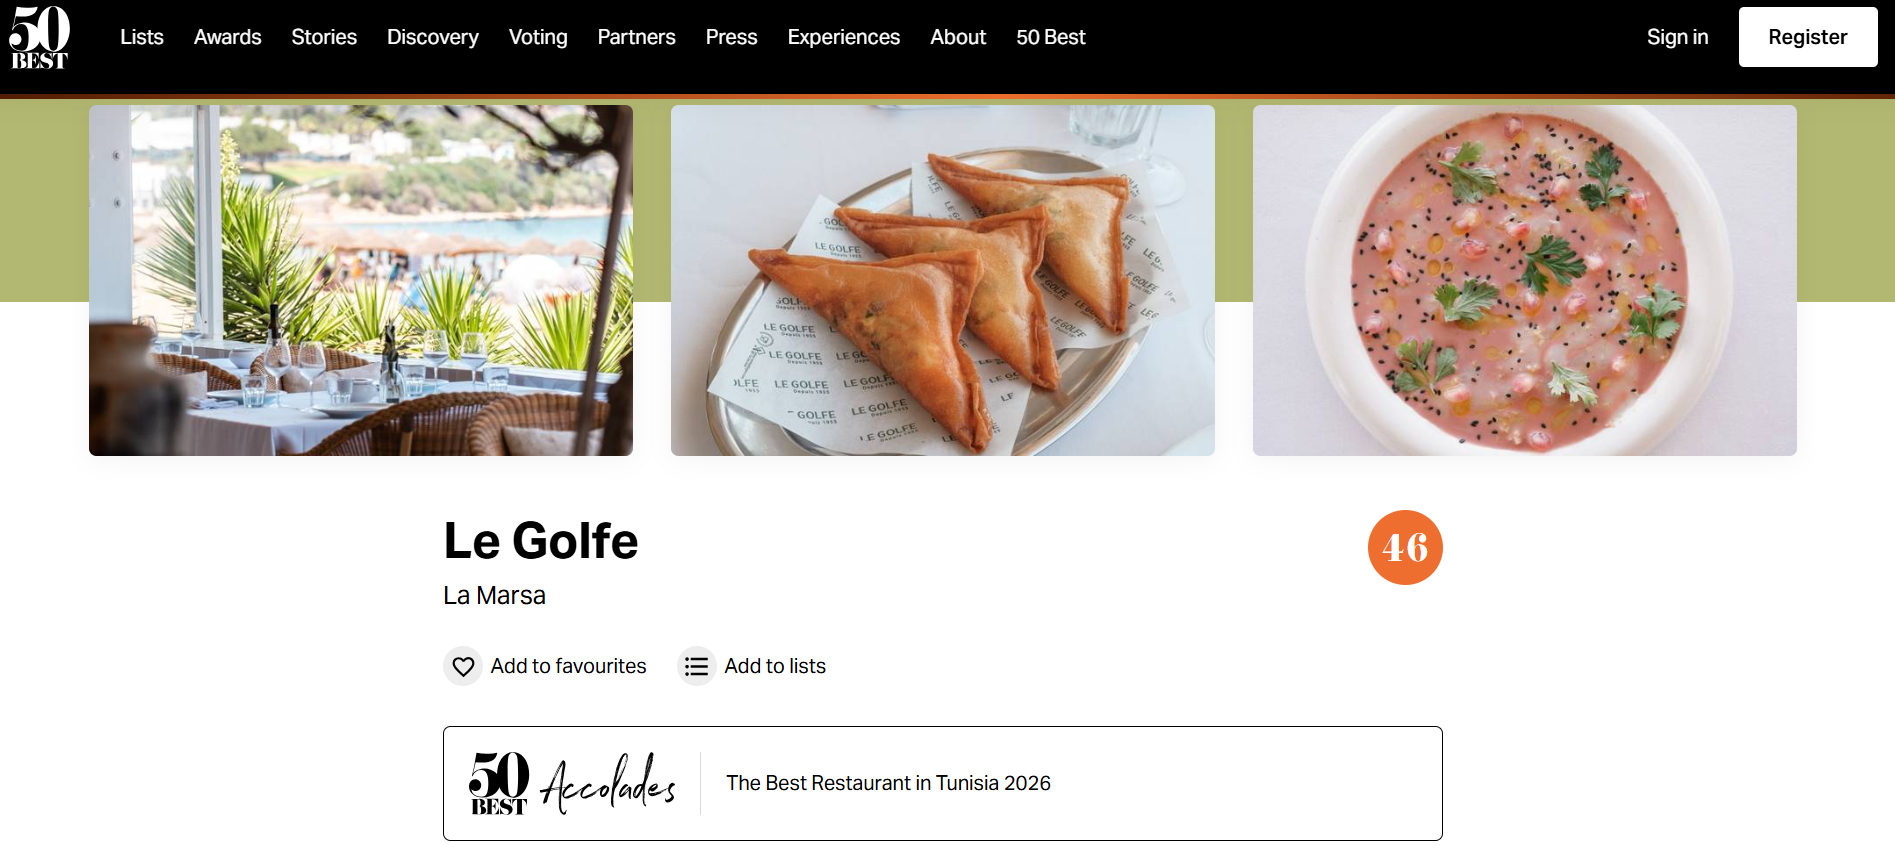Click the list icon beside Add to lists

tap(696, 666)
